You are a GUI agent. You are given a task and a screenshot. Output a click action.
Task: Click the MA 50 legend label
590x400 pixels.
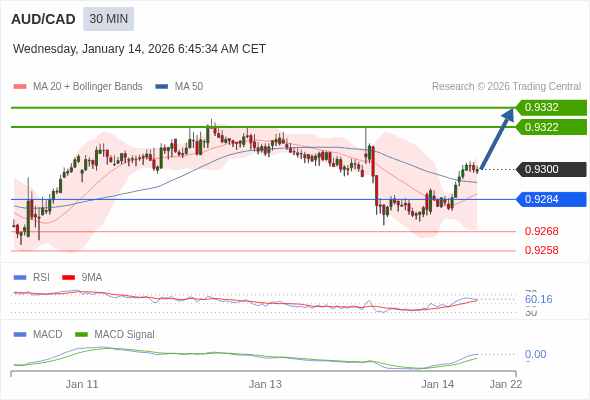(189, 87)
